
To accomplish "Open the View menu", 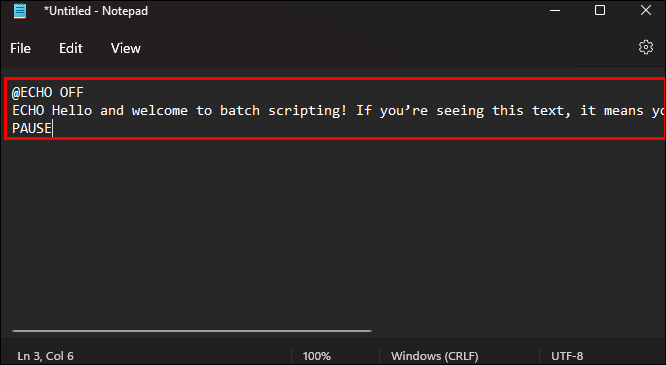I will click(x=126, y=48).
